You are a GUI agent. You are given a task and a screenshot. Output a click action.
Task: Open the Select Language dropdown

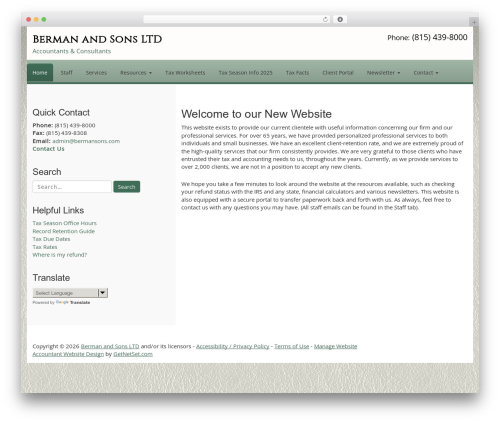click(x=70, y=293)
